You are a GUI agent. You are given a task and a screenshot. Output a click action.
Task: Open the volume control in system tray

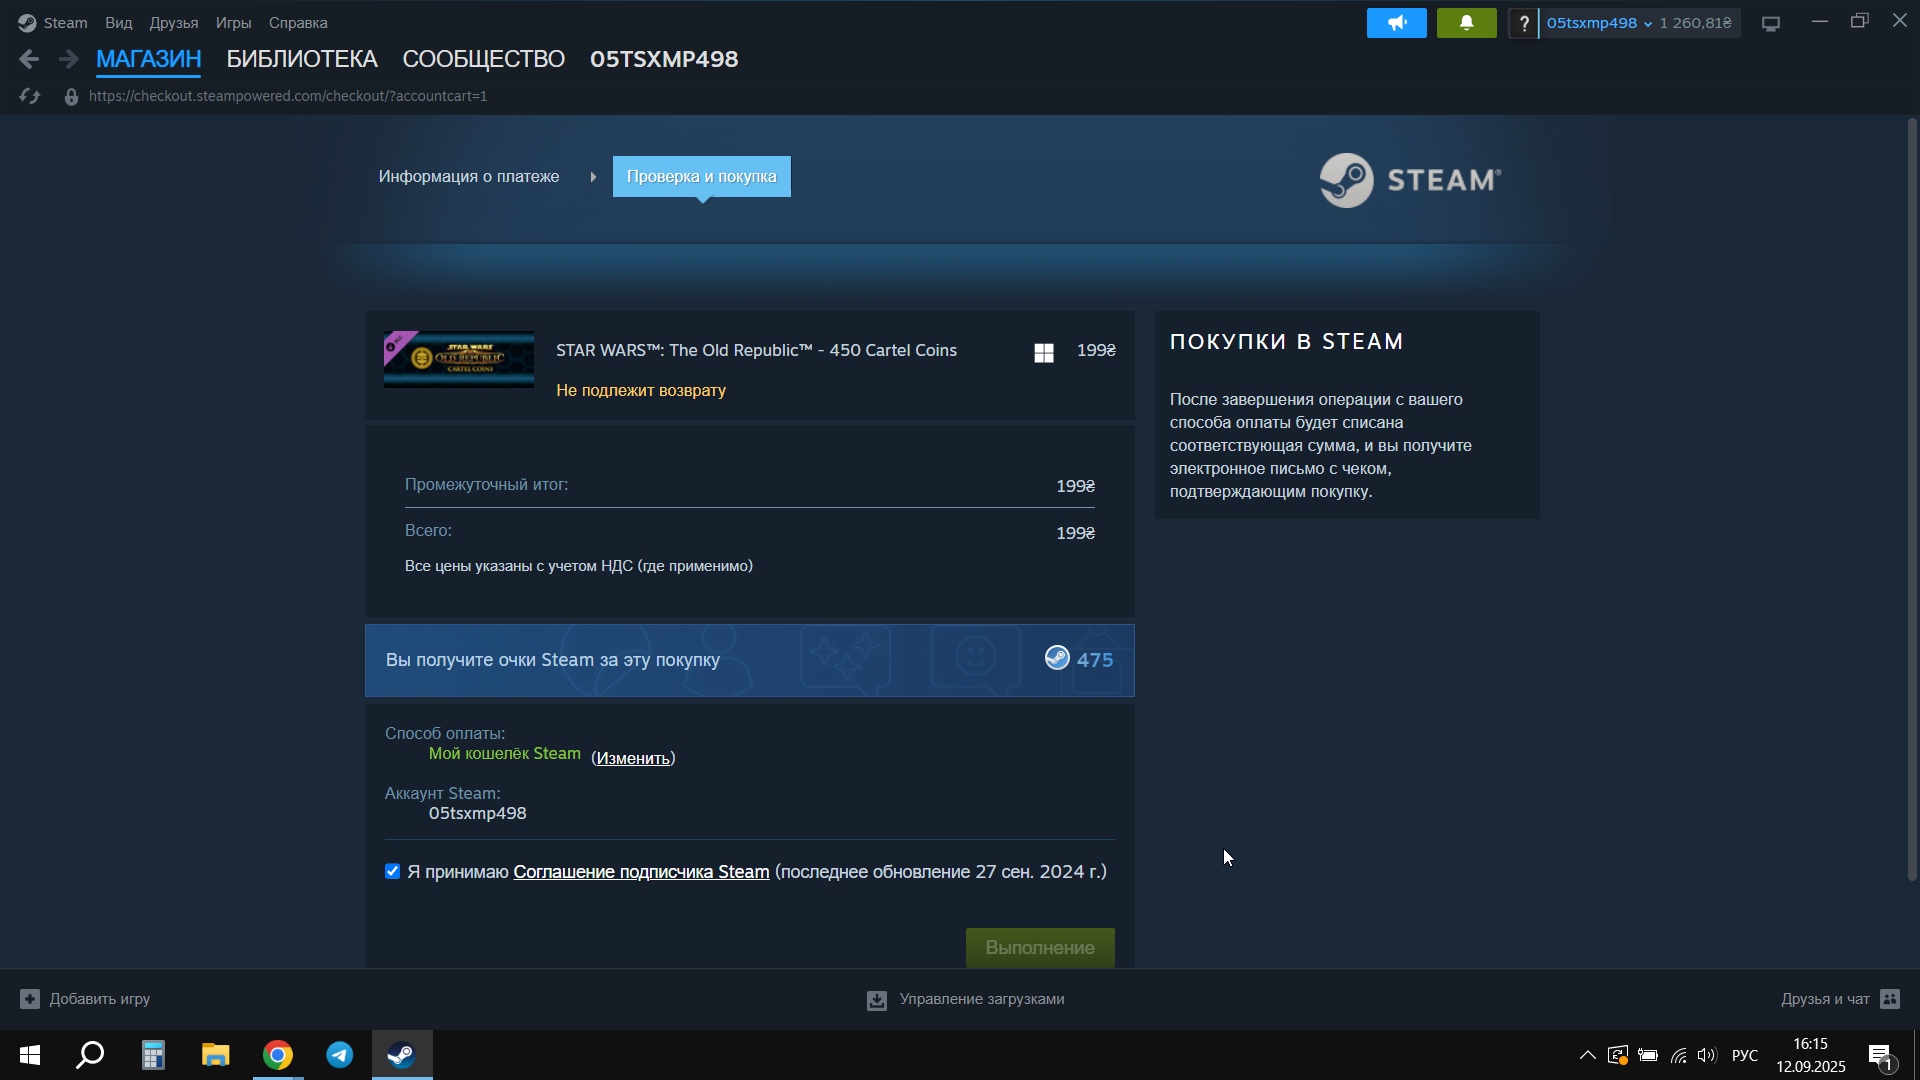click(x=1707, y=1055)
